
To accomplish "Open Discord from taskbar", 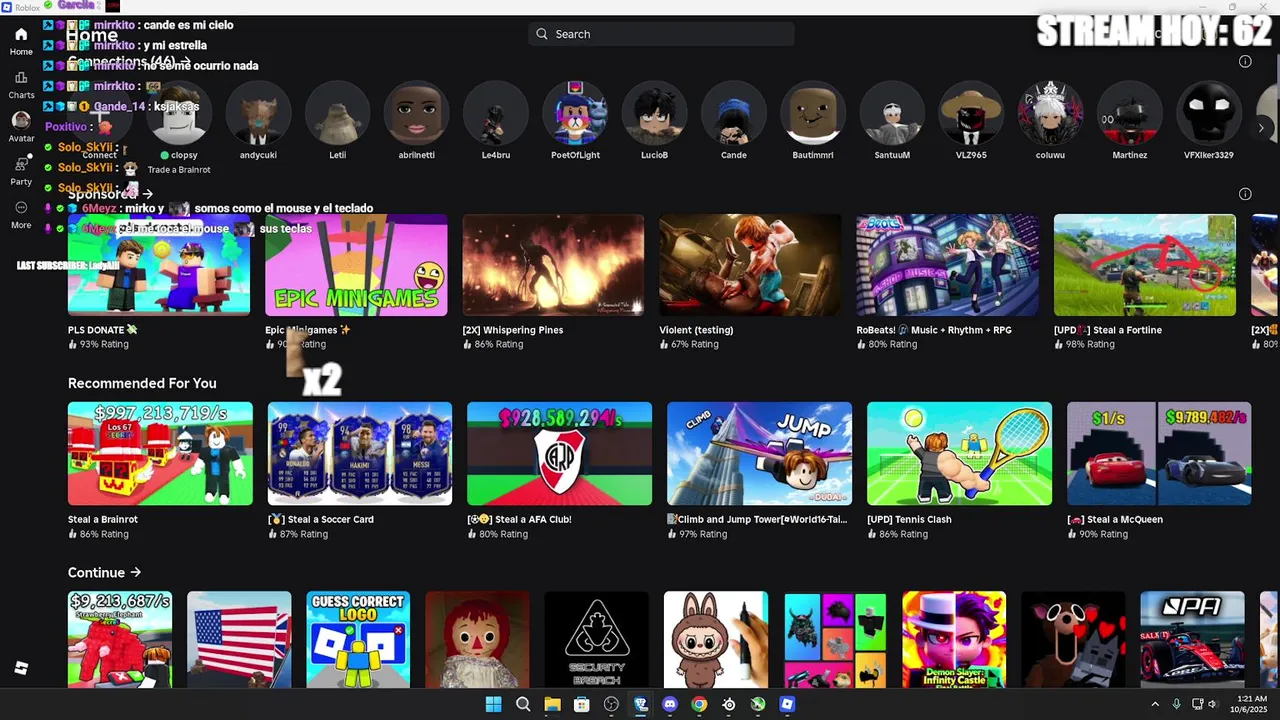I will (x=670, y=705).
